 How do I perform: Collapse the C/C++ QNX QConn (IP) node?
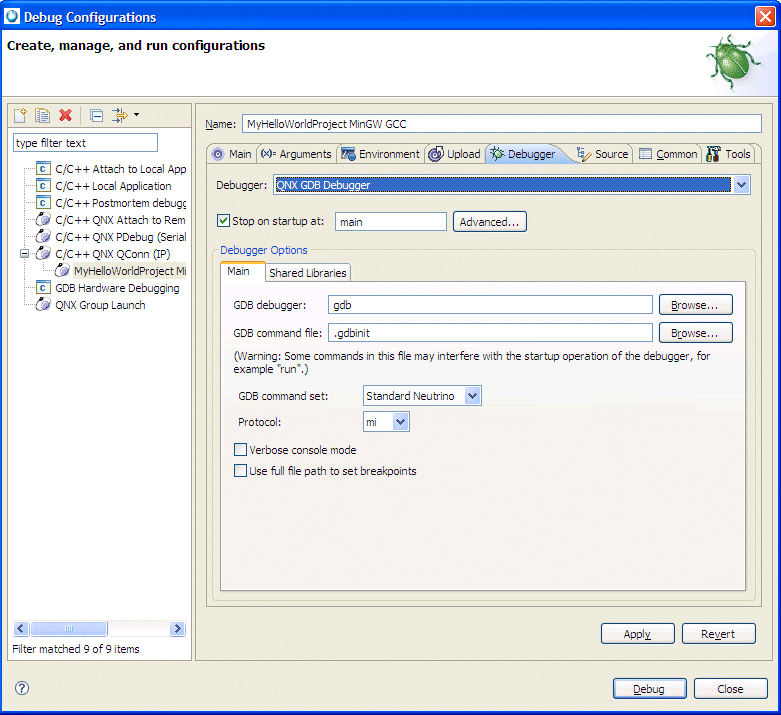click(x=25, y=254)
